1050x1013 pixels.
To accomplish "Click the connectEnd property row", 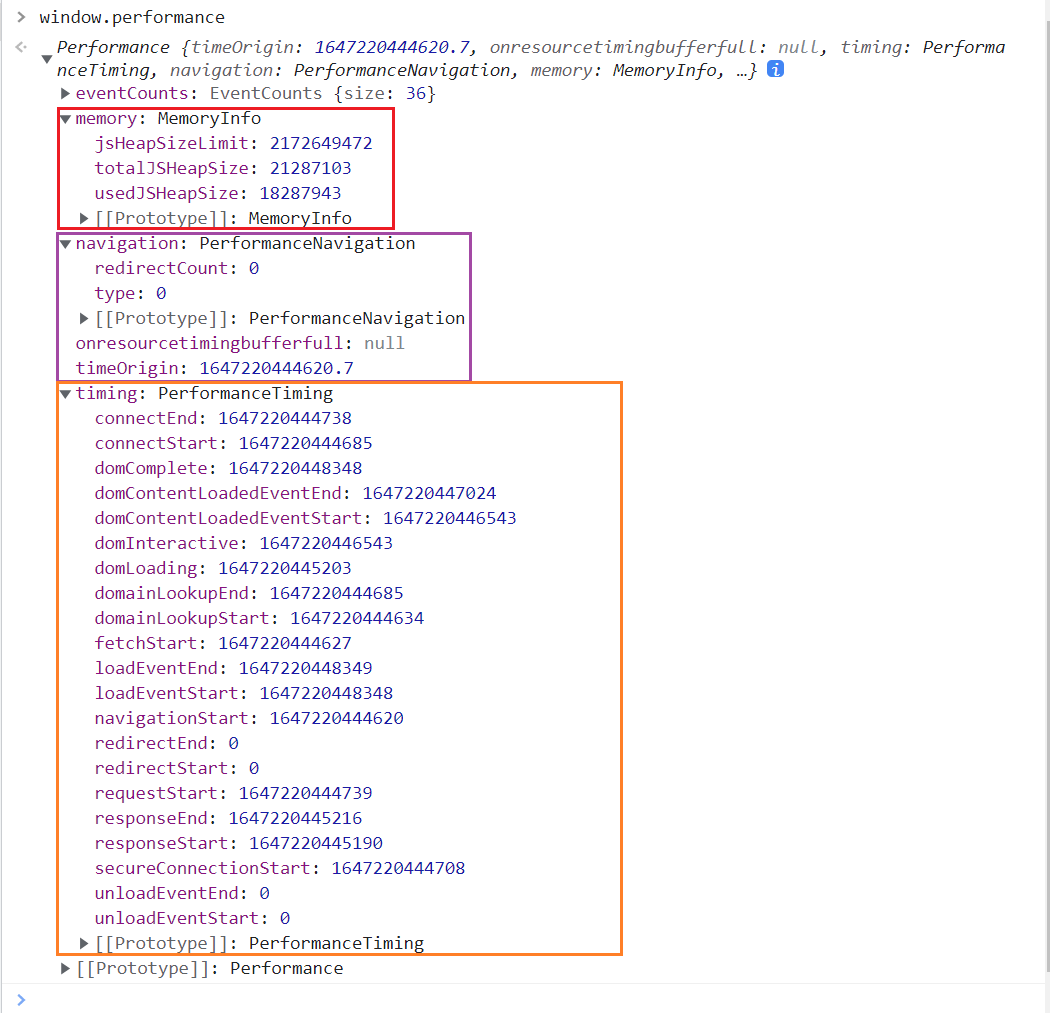I will click(x=223, y=418).
